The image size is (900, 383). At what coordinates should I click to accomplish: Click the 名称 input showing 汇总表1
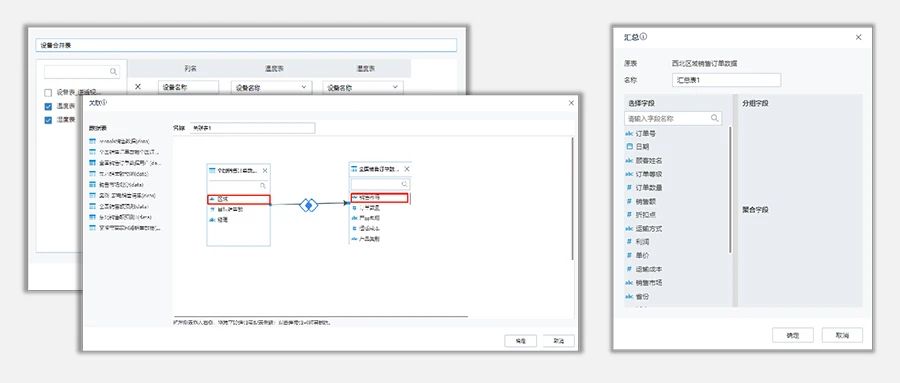click(x=726, y=80)
